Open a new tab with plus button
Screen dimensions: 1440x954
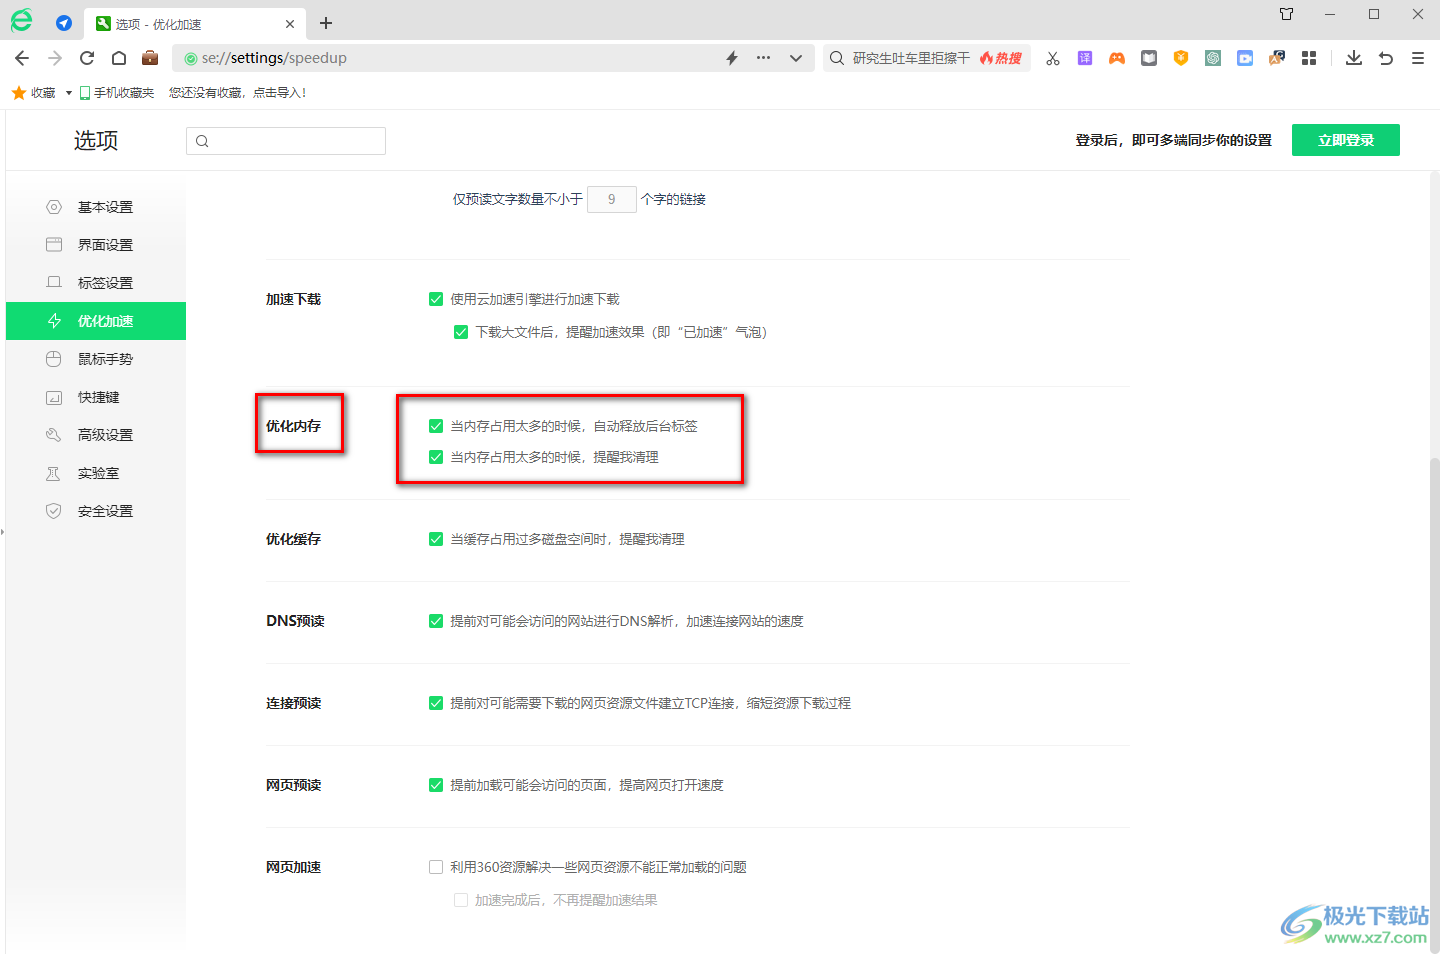[326, 23]
